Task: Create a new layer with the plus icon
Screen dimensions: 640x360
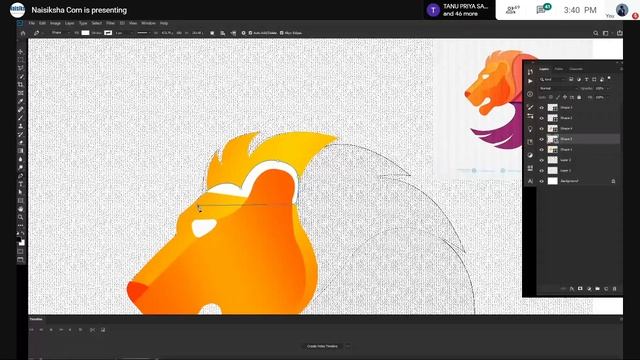Action: pyautogui.click(x=606, y=289)
